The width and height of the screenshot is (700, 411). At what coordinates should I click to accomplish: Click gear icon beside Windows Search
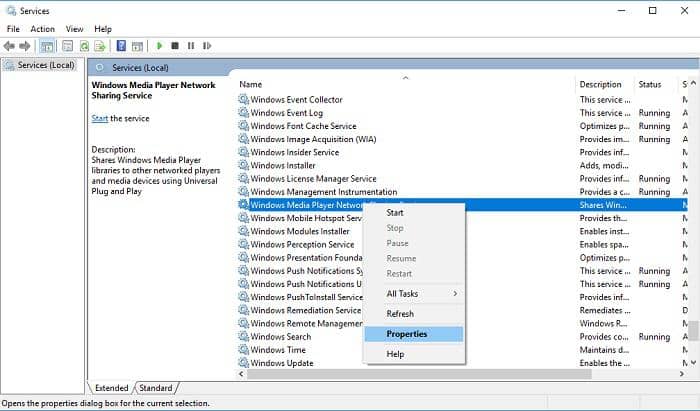[243, 336]
